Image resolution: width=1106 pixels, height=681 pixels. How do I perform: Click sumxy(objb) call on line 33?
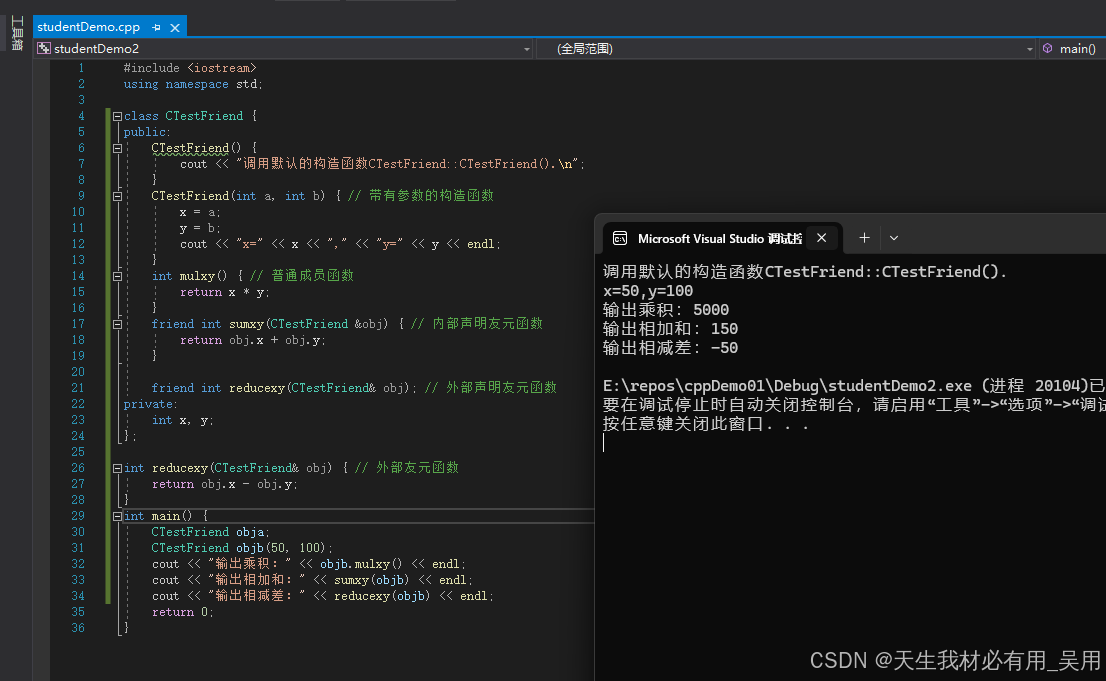pyautogui.click(x=371, y=580)
